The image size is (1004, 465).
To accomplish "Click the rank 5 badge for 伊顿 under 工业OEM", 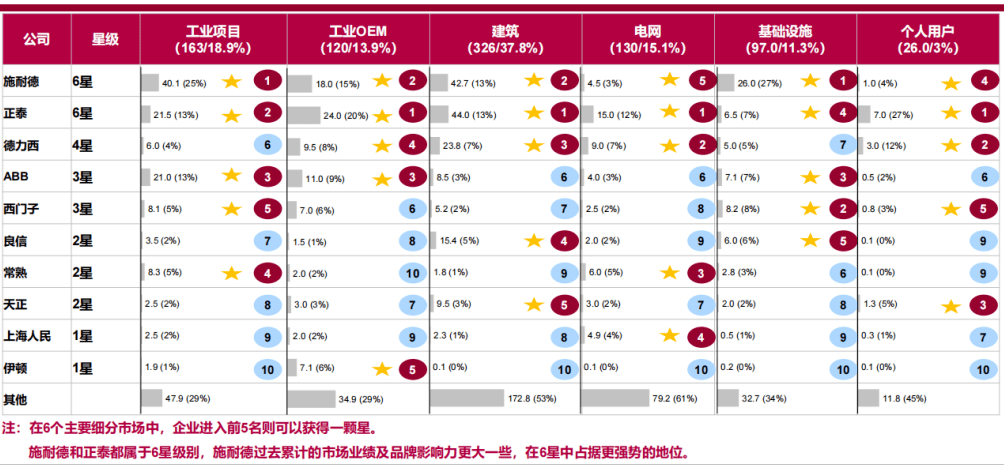I will 412,369.
